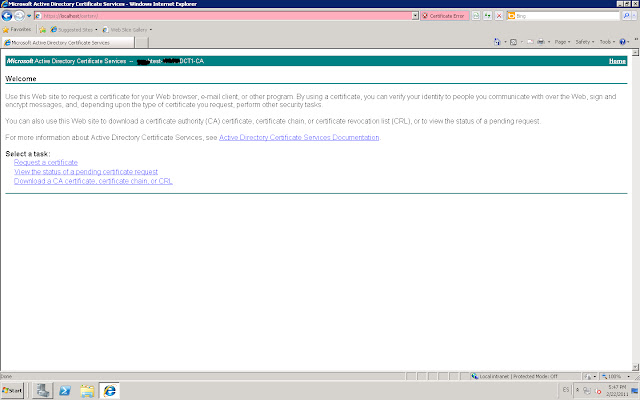The width and height of the screenshot is (640, 400).
Task: Click the localhost address bar field
Action: coord(223,16)
